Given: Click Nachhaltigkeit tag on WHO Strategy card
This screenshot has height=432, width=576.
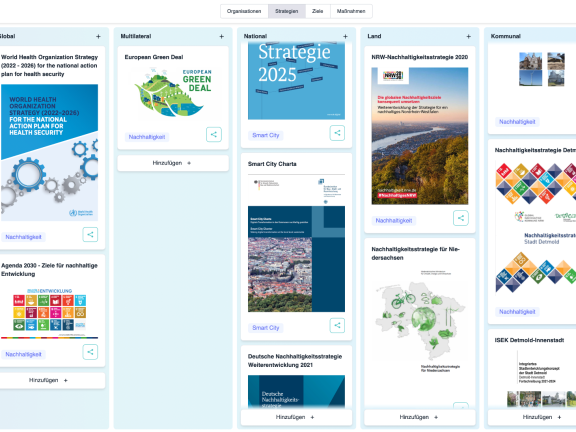Looking at the screenshot, I should click(24, 237).
